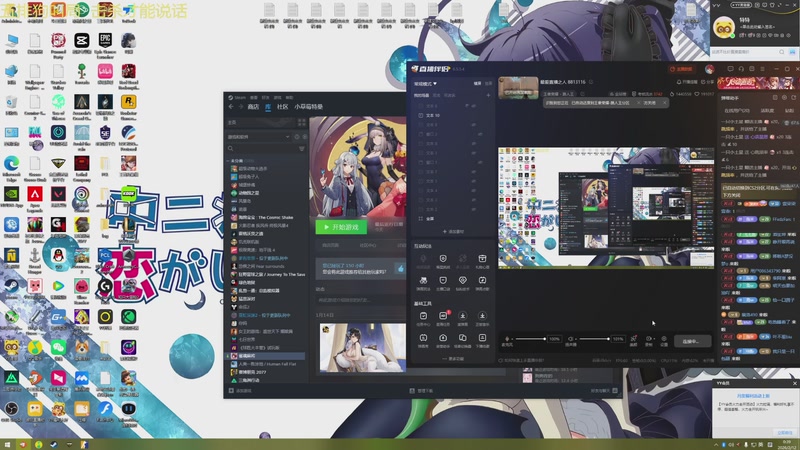Expand 更多功能 below the streaming tools
This screenshot has width=800, height=450.
(x=453, y=359)
